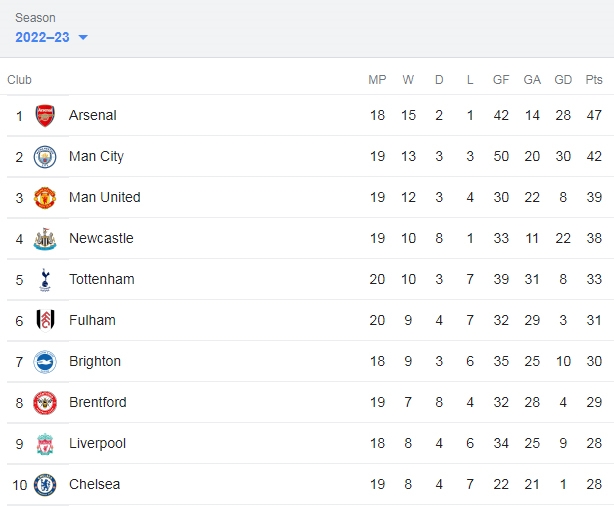This screenshot has height=508, width=614.
Task: Click the Brighton club crest
Action: click(45, 362)
